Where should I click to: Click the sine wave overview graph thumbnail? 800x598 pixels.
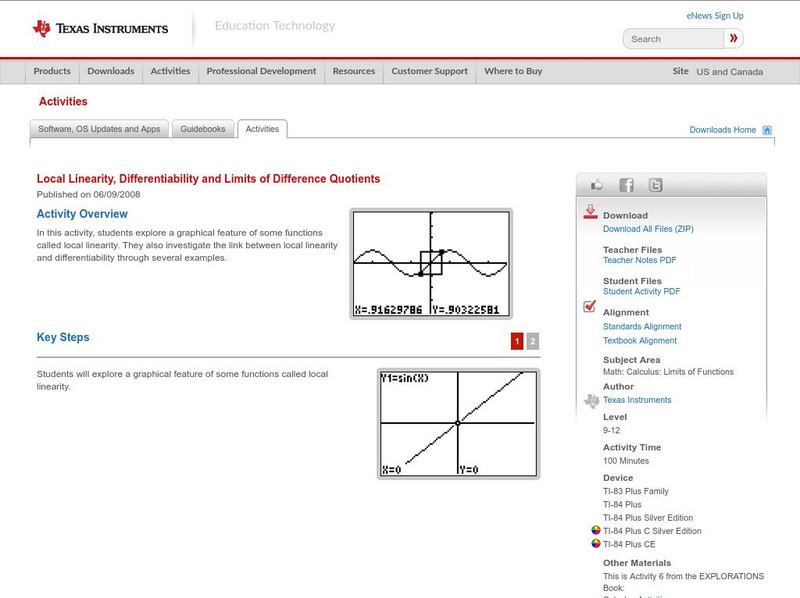(431, 264)
